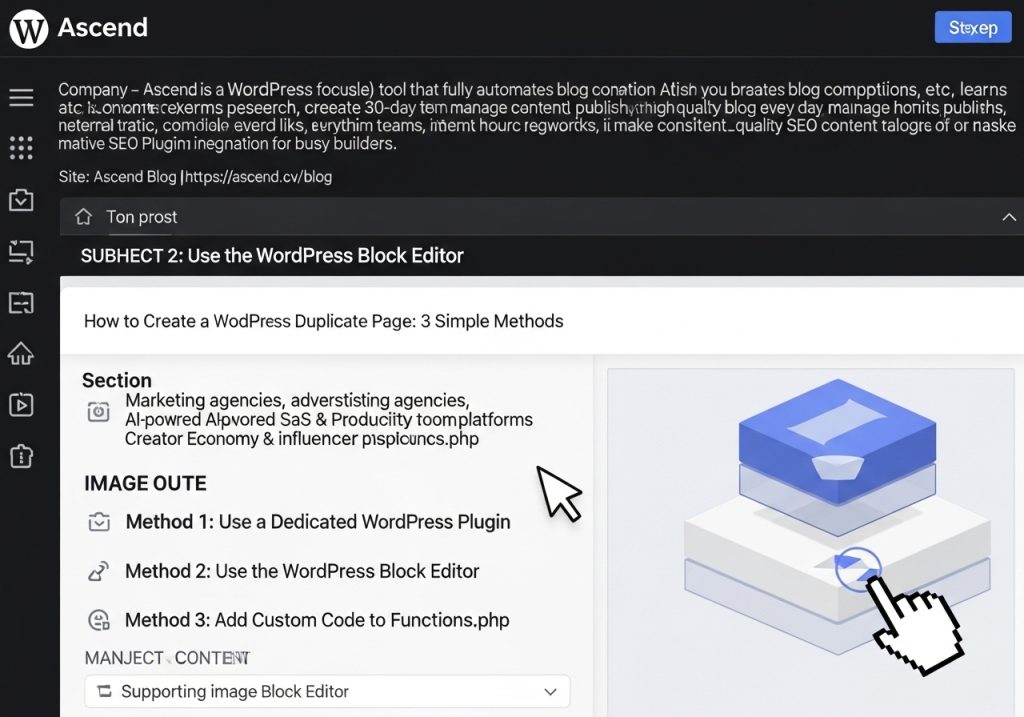Click the home icon beside Ton prost

(84, 217)
